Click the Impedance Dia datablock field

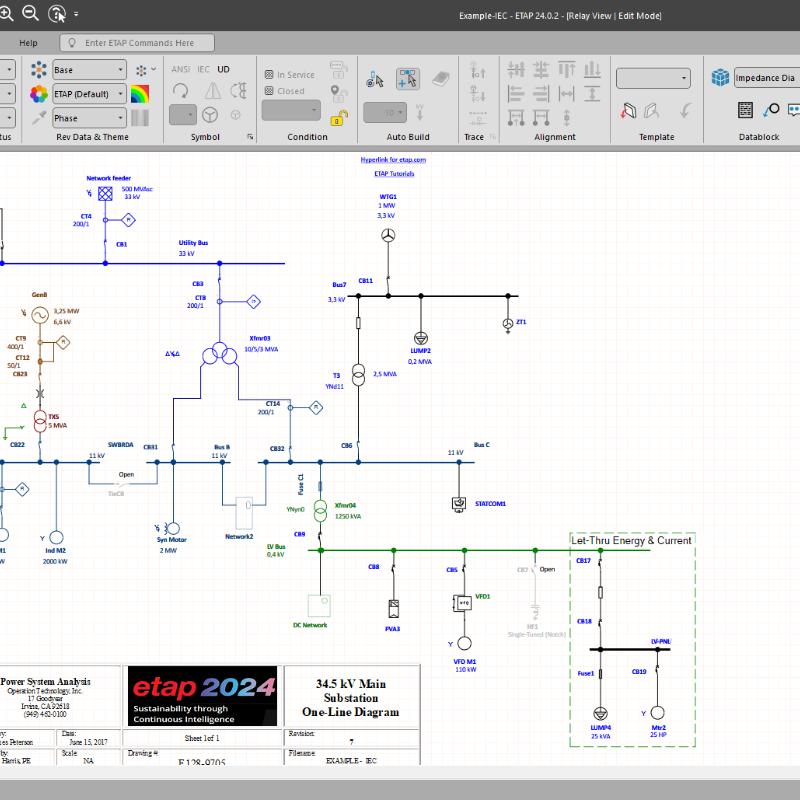point(767,78)
